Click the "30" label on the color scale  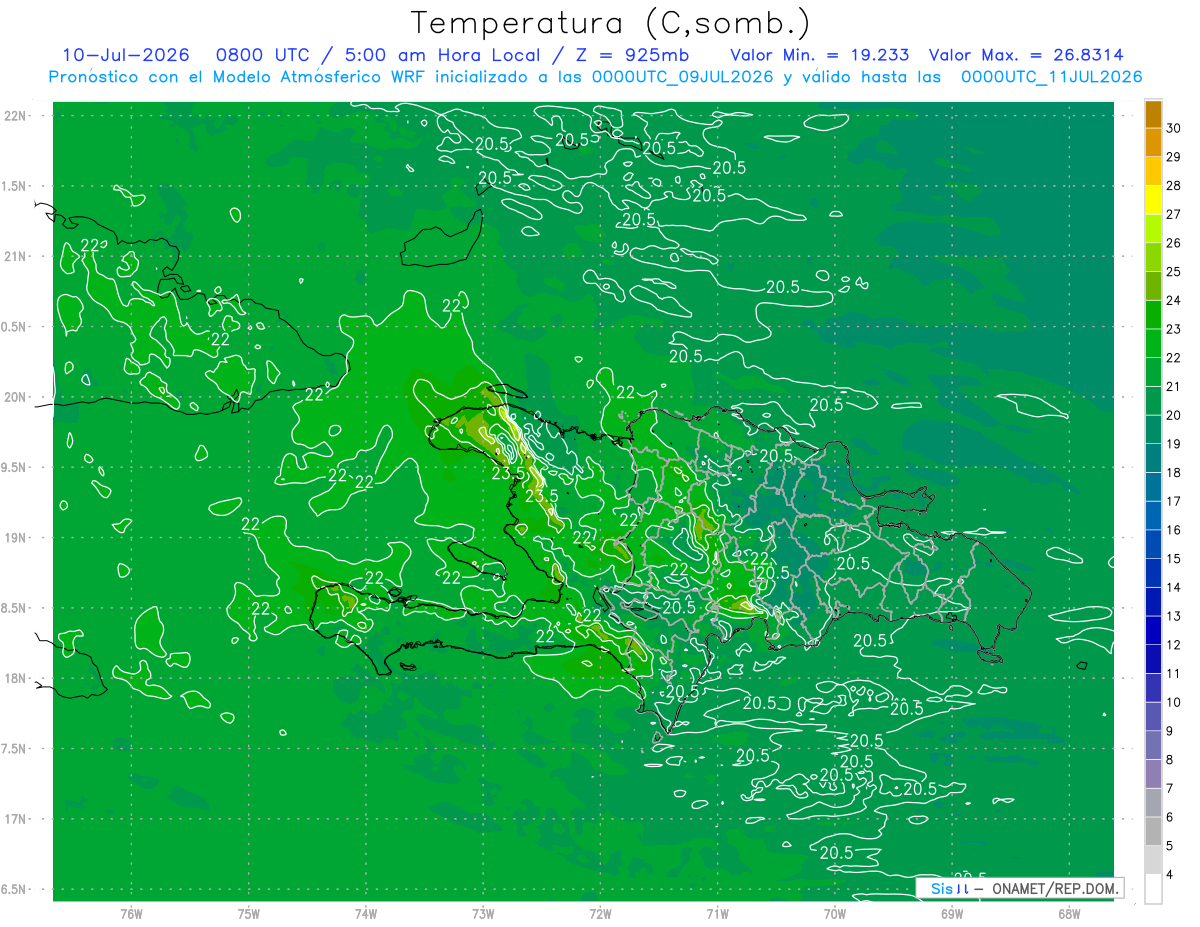tap(1173, 128)
